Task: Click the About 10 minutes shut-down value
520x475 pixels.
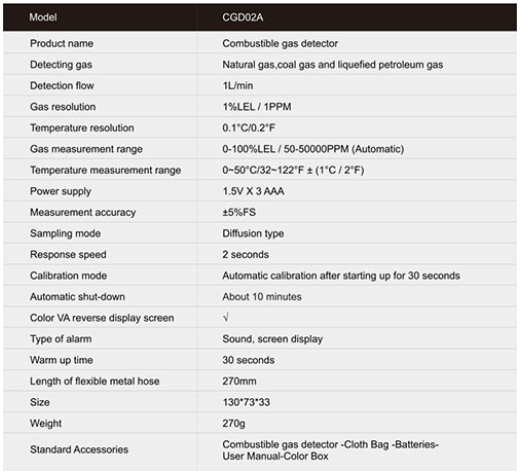Action: coord(262,297)
